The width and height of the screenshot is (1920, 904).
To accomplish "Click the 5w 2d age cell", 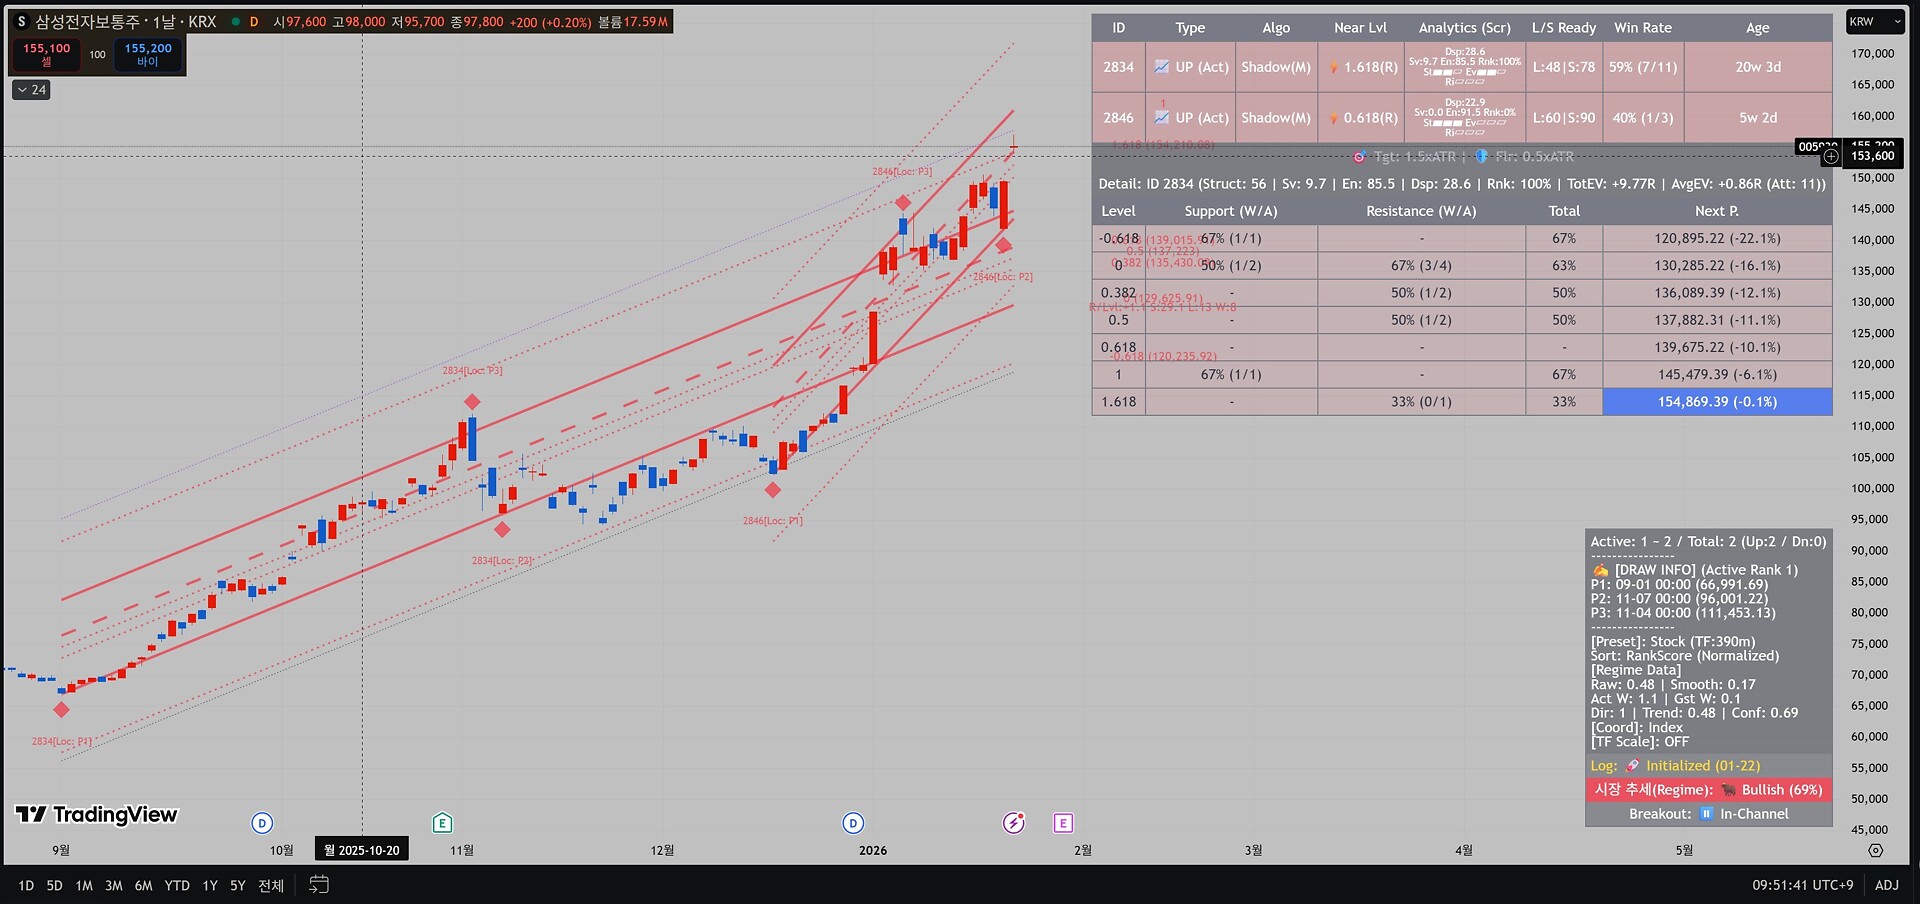I will [x=1758, y=118].
